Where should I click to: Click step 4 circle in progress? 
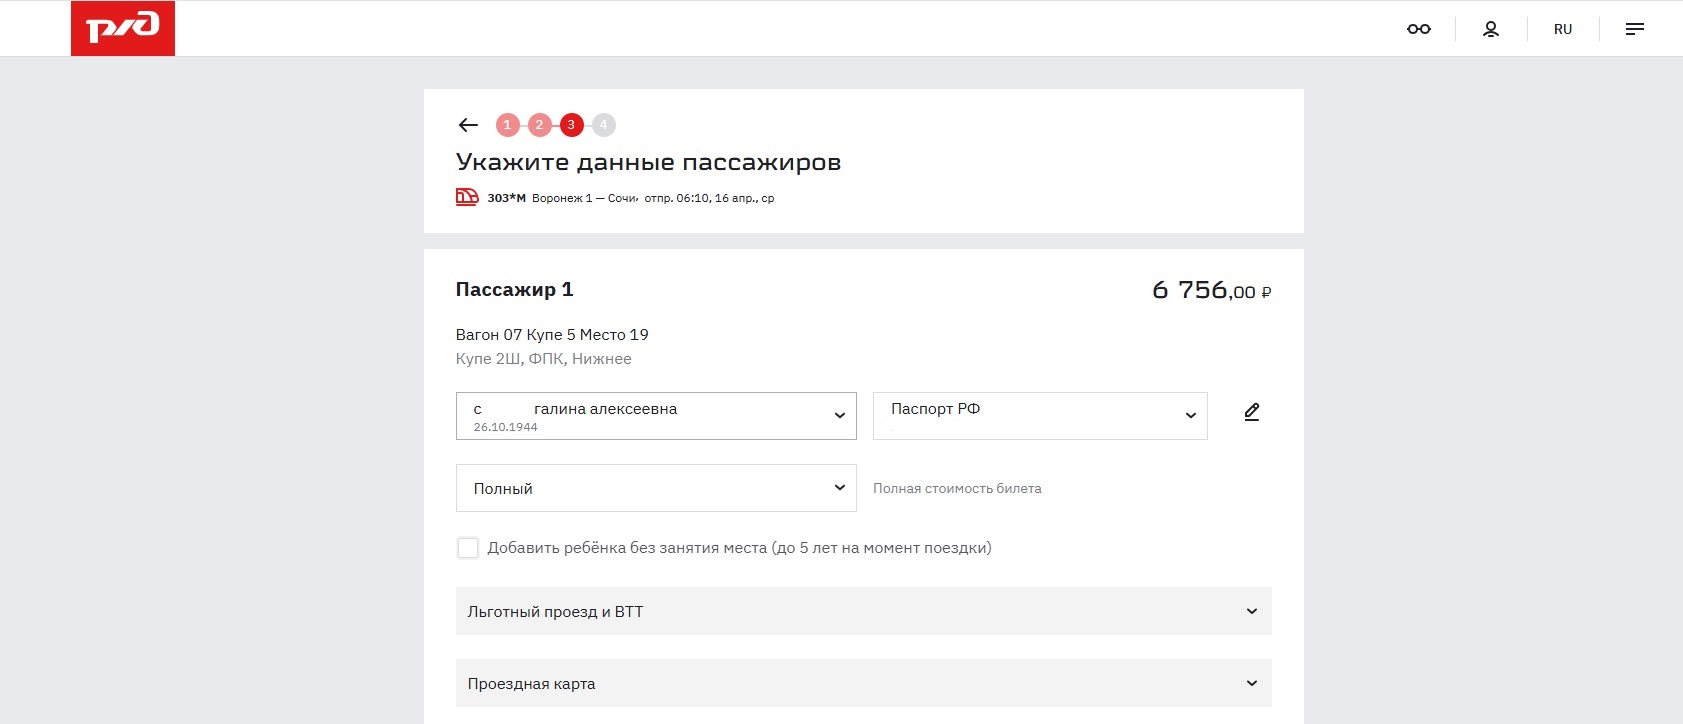point(603,125)
